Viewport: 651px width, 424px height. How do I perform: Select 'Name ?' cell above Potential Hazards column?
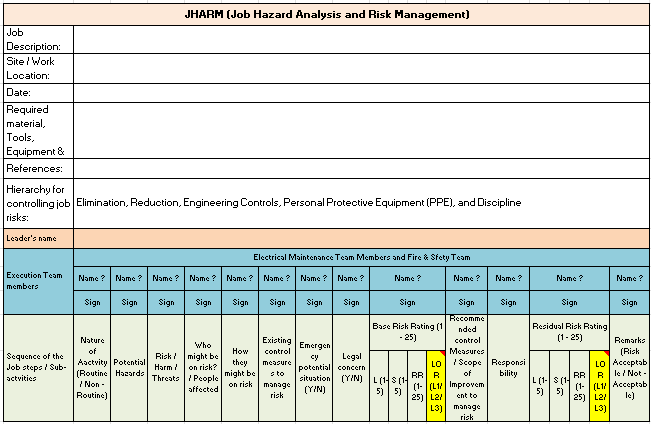(129, 278)
